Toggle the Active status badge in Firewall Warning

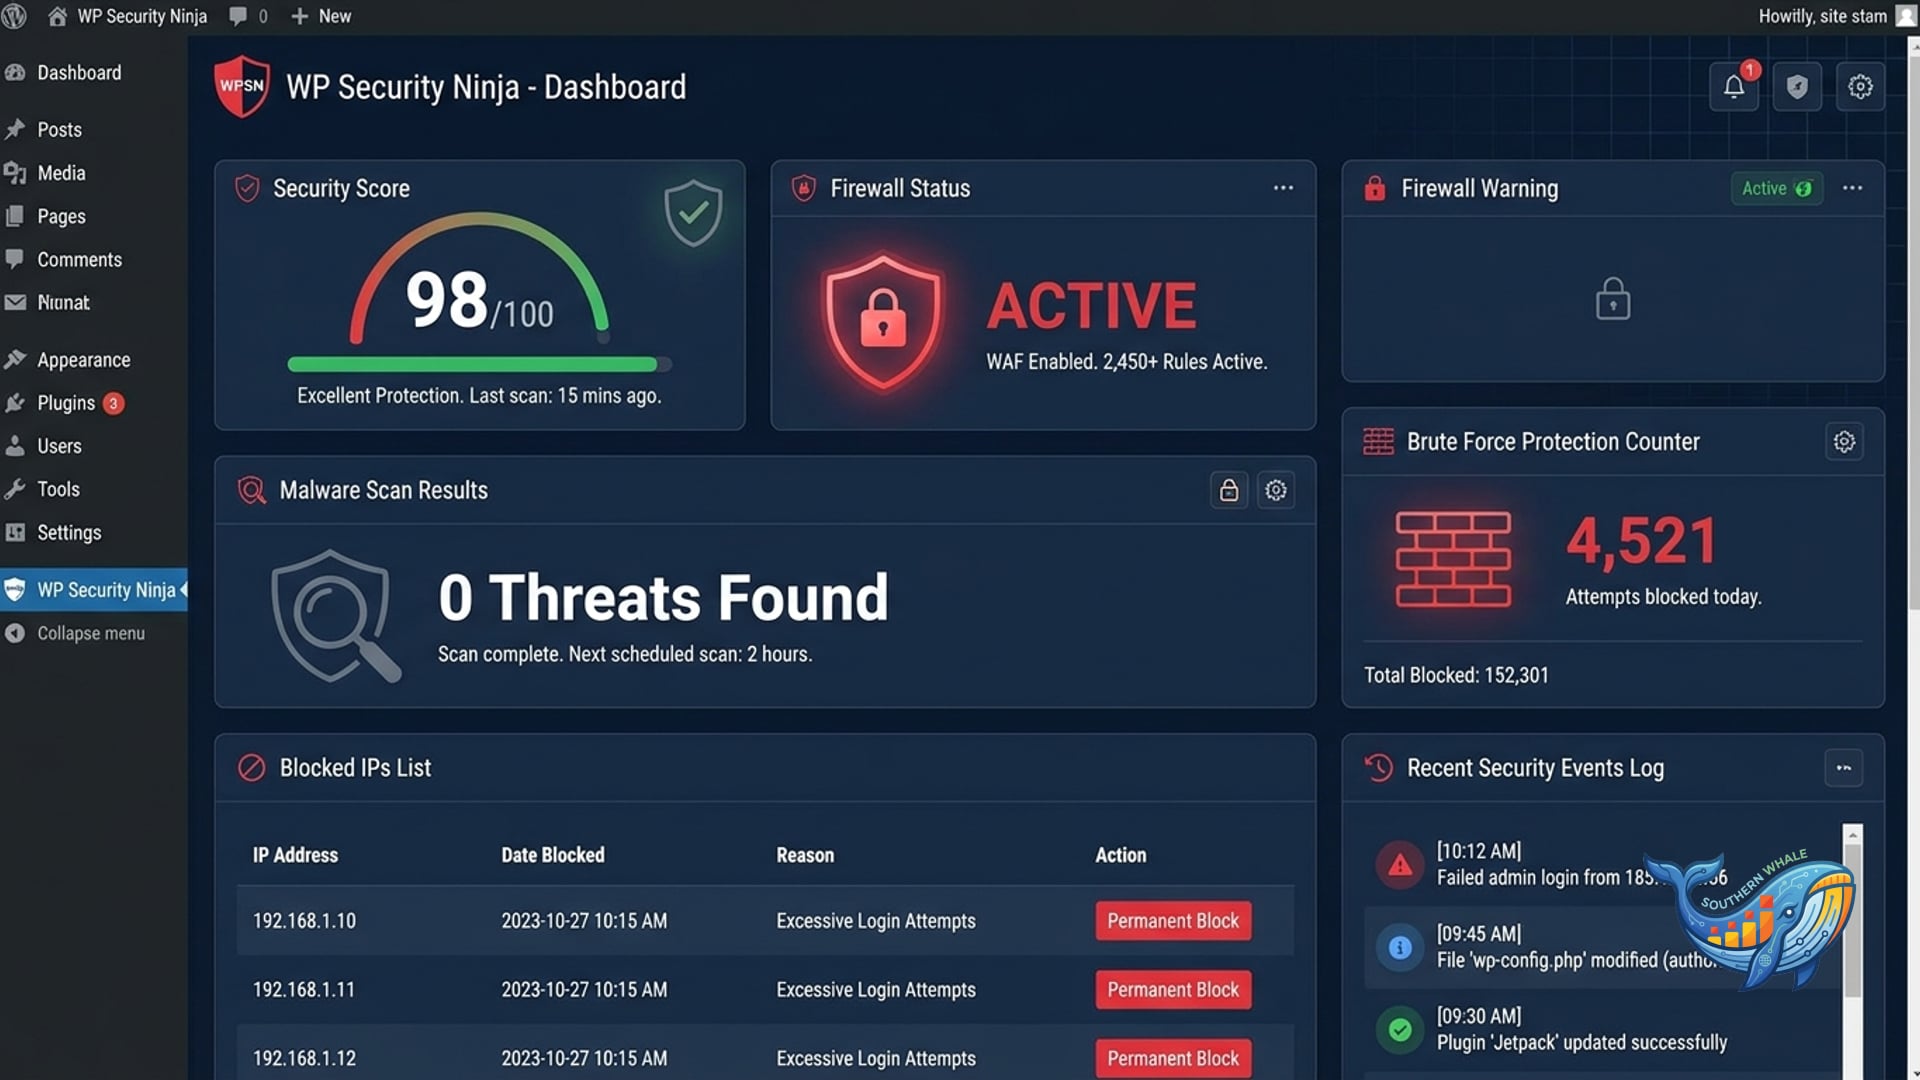(1777, 188)
